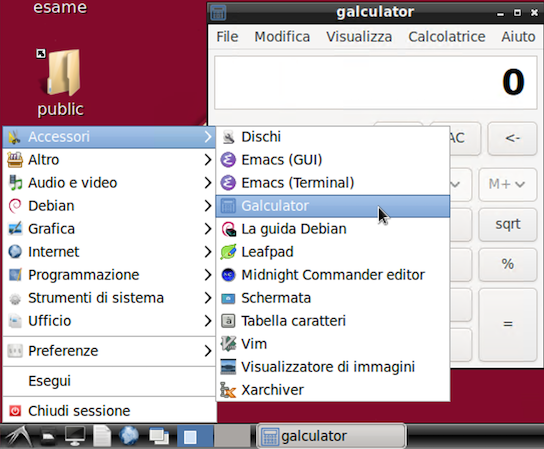Viewport: 544px width, 449px height.
Task: Click the galculator taskbar window button
Action: pyautogui.click(x=331, y=436)
